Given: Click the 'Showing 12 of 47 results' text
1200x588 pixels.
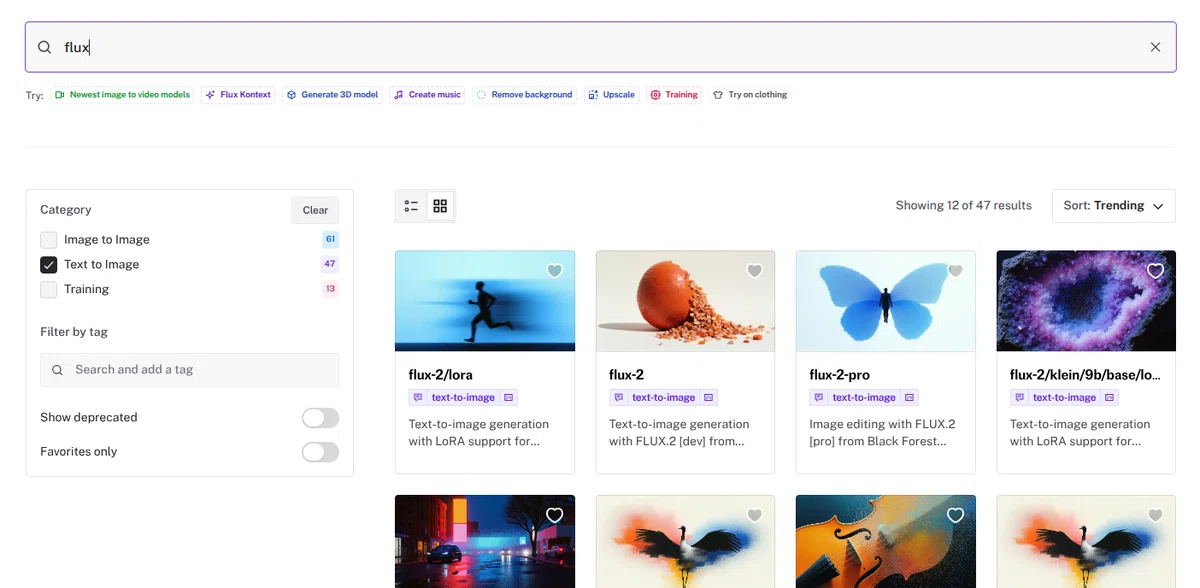Looking at the screenshot, I should (x=963, y=206).
